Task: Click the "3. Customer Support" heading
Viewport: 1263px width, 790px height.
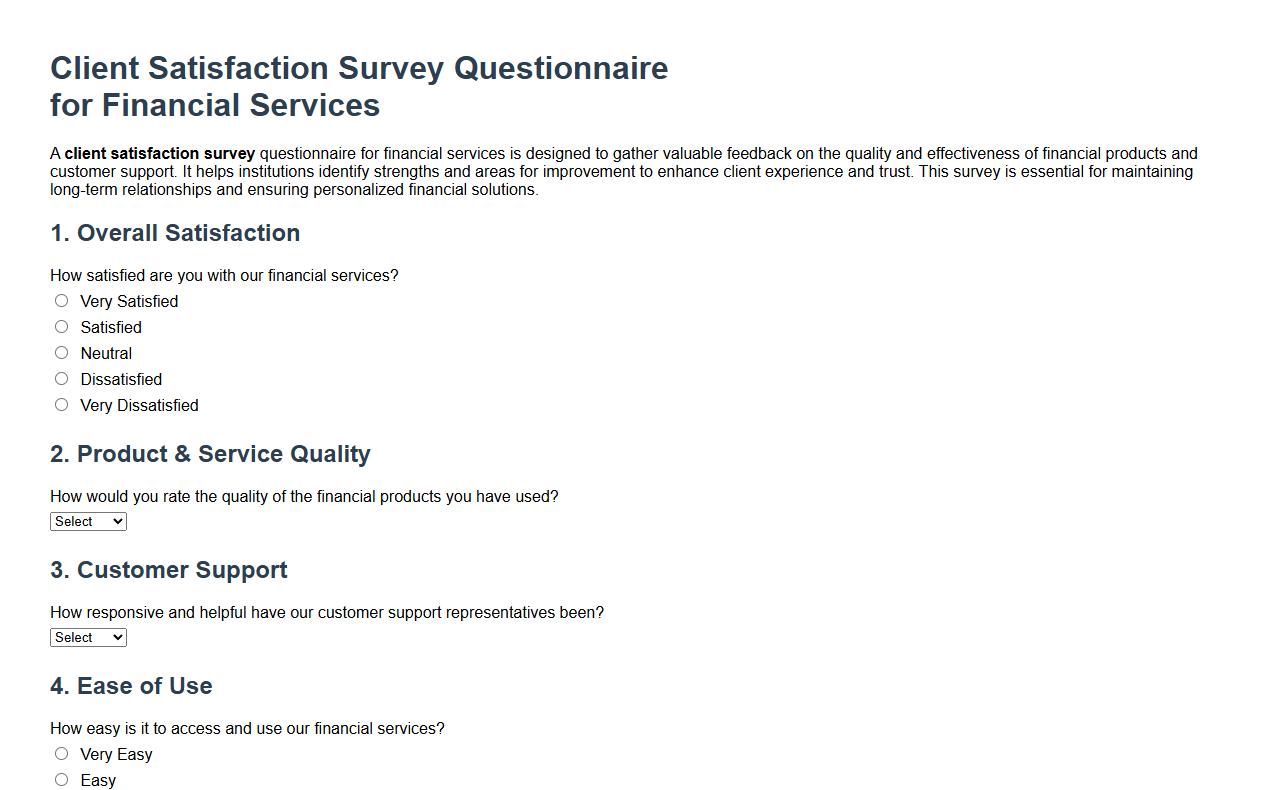Action: point(168,570)
